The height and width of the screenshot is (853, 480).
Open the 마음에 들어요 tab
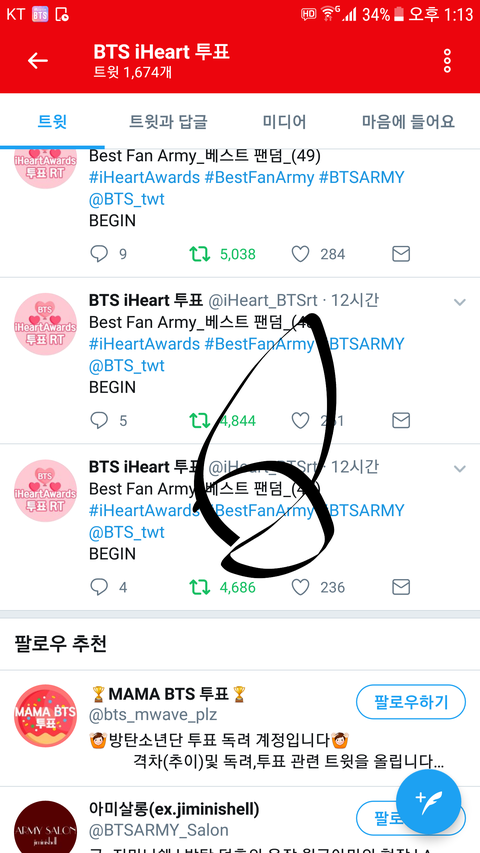click(x=408, y=121)
